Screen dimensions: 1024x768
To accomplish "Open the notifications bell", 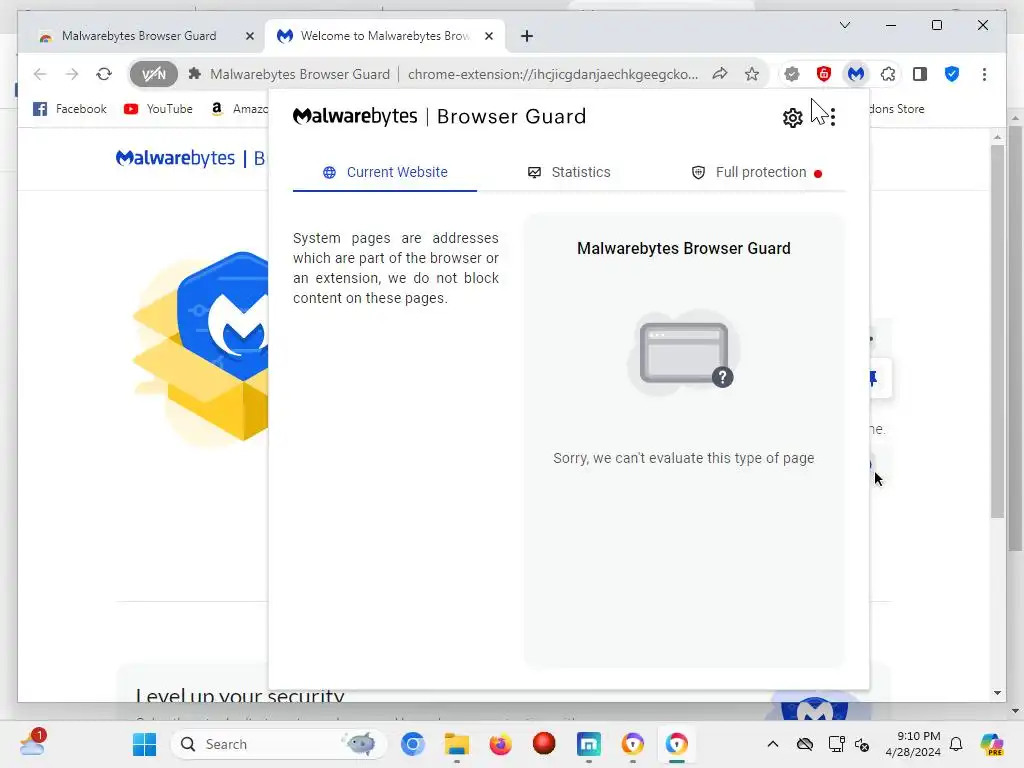I will point(956,744).
